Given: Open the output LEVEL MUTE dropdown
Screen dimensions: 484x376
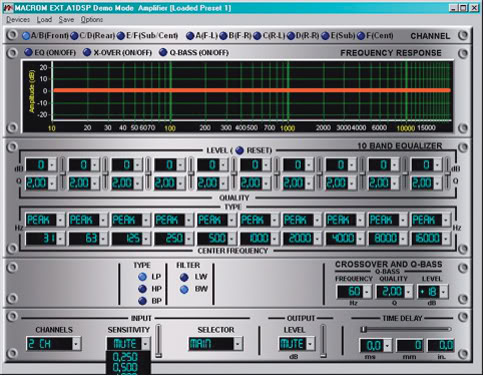Looking at the screenshot, I should click(310, 344).
